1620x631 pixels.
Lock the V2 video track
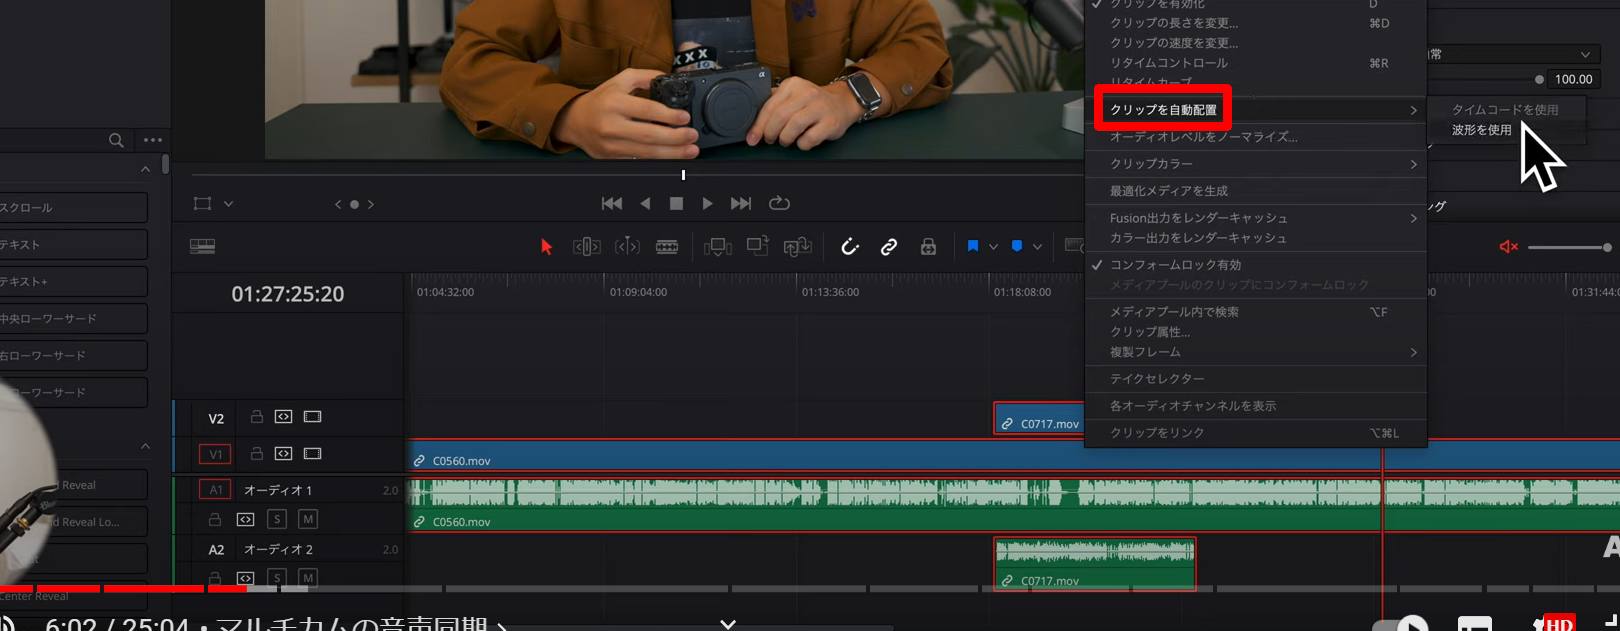pos(257,417)
